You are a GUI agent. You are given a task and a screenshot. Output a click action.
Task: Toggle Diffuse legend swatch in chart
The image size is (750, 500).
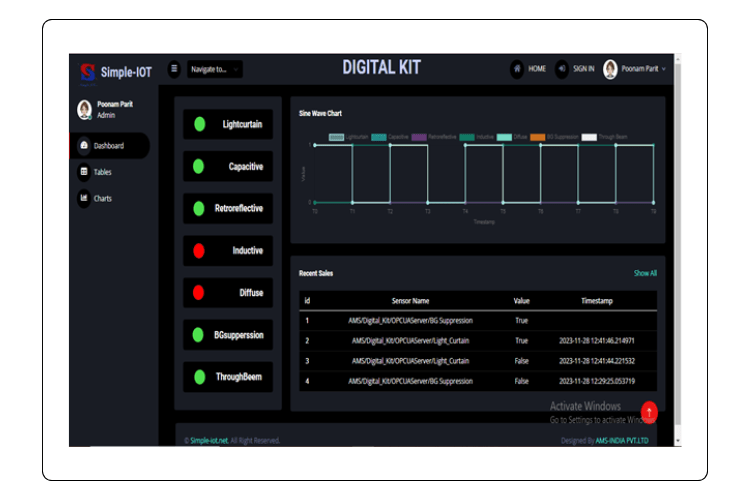pyautogui.click(x=504, y=137)
